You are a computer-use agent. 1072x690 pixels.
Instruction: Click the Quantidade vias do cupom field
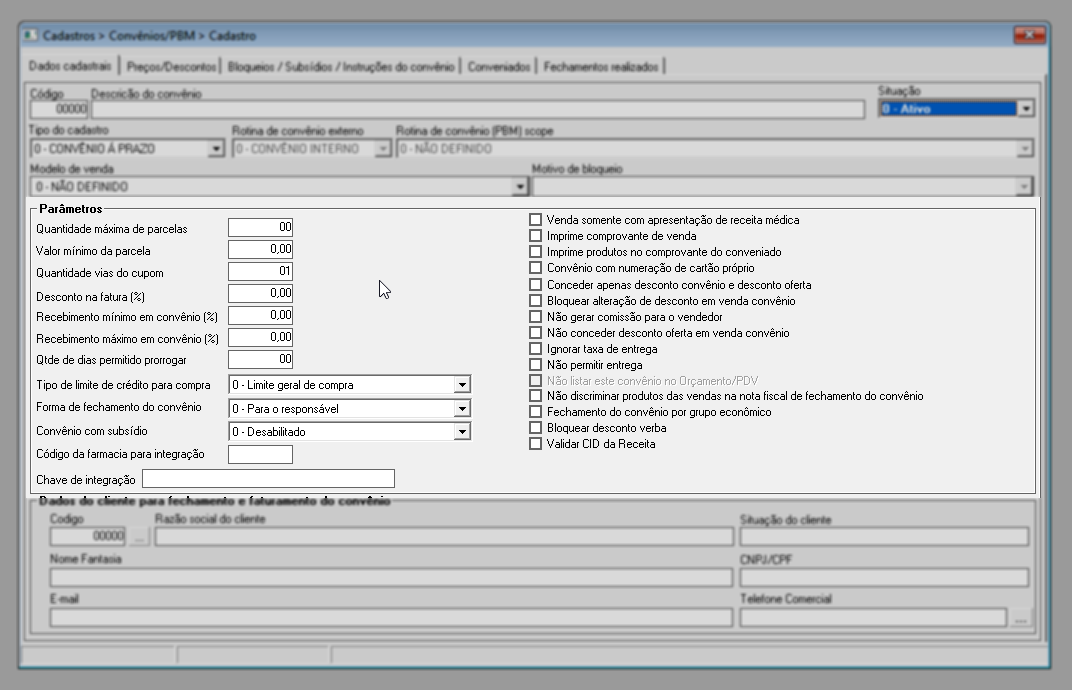tap(260, 271)
